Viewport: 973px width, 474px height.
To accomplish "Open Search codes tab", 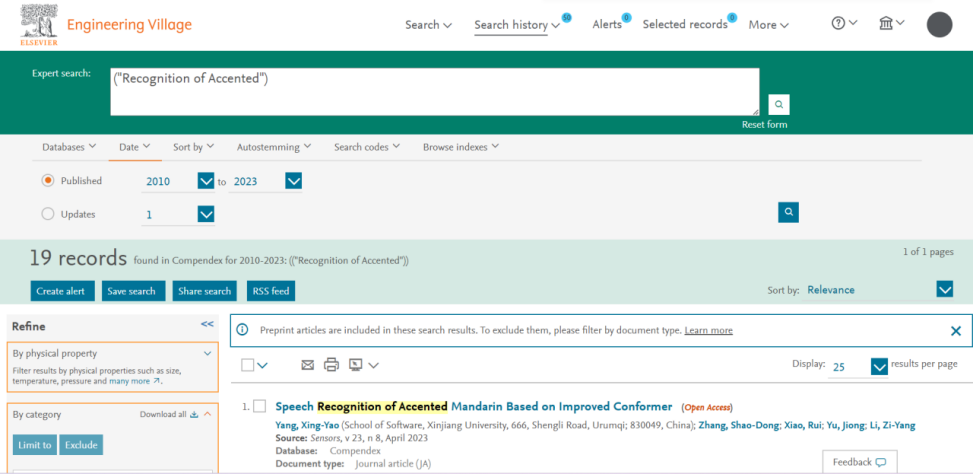I will pos(367,147).
